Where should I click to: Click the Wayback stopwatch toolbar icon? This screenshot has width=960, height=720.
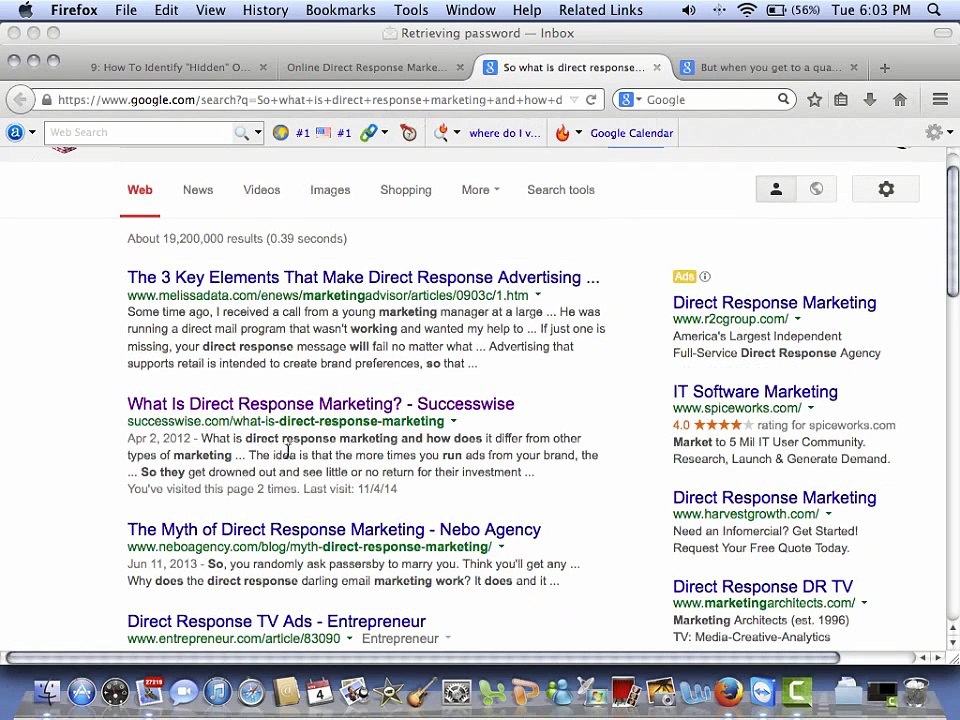(x=408, y=132)
